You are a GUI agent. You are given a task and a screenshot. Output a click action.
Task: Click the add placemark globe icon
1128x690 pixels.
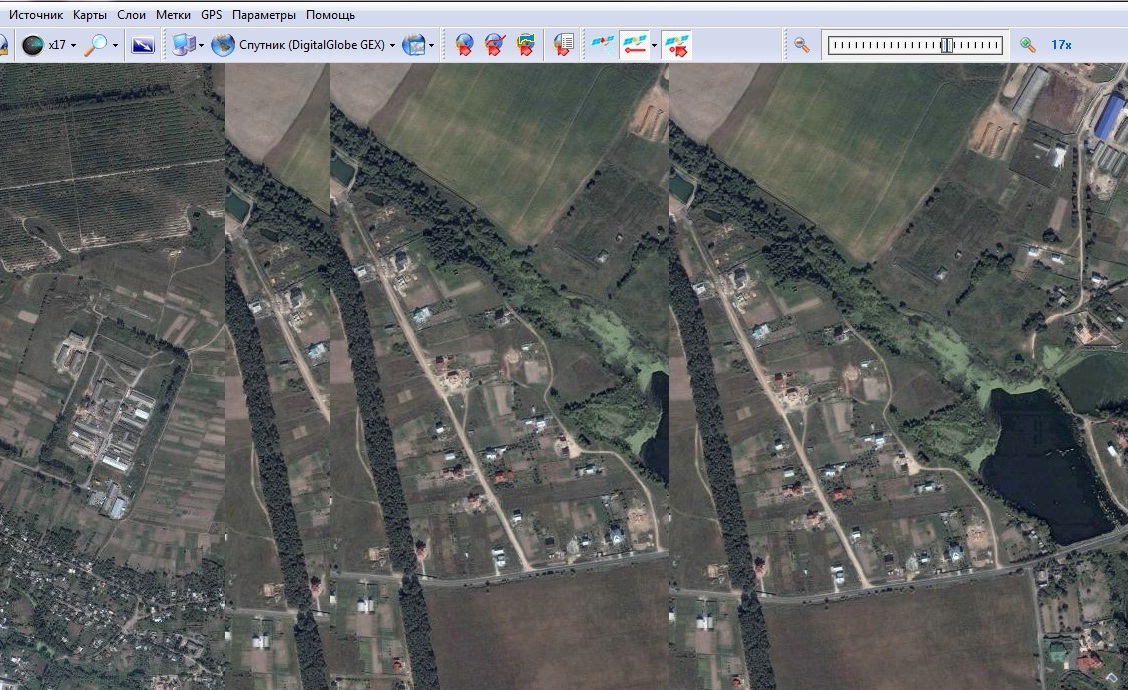coord(464,45)
